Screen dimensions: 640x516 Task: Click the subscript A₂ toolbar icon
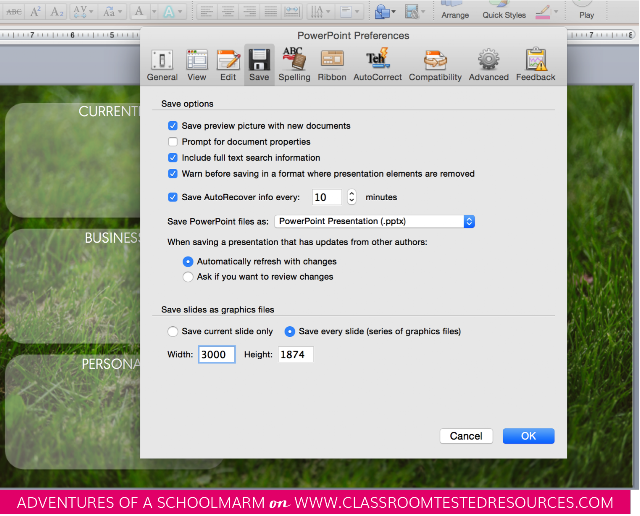(56, 11)
